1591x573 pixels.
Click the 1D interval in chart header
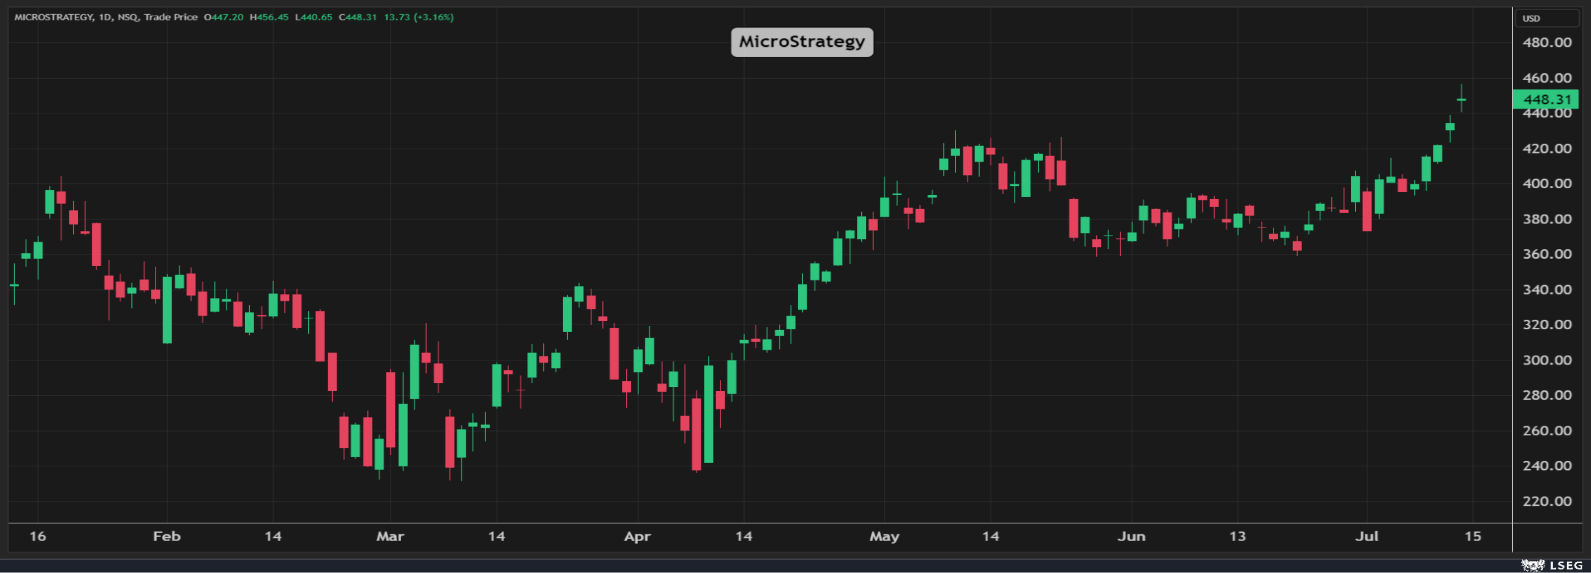coord(105,17)
